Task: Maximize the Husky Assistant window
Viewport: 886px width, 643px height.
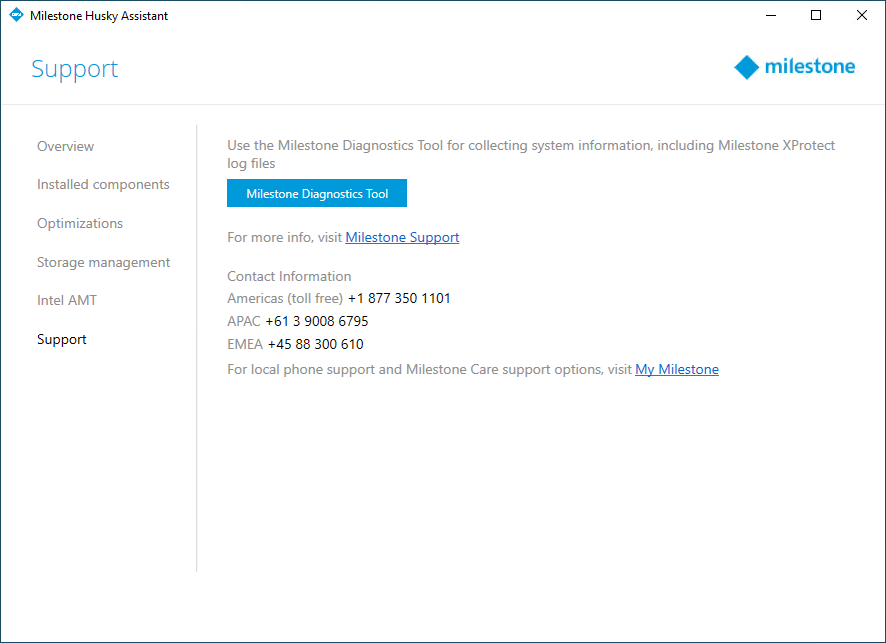Action: [x=816, y=15]
